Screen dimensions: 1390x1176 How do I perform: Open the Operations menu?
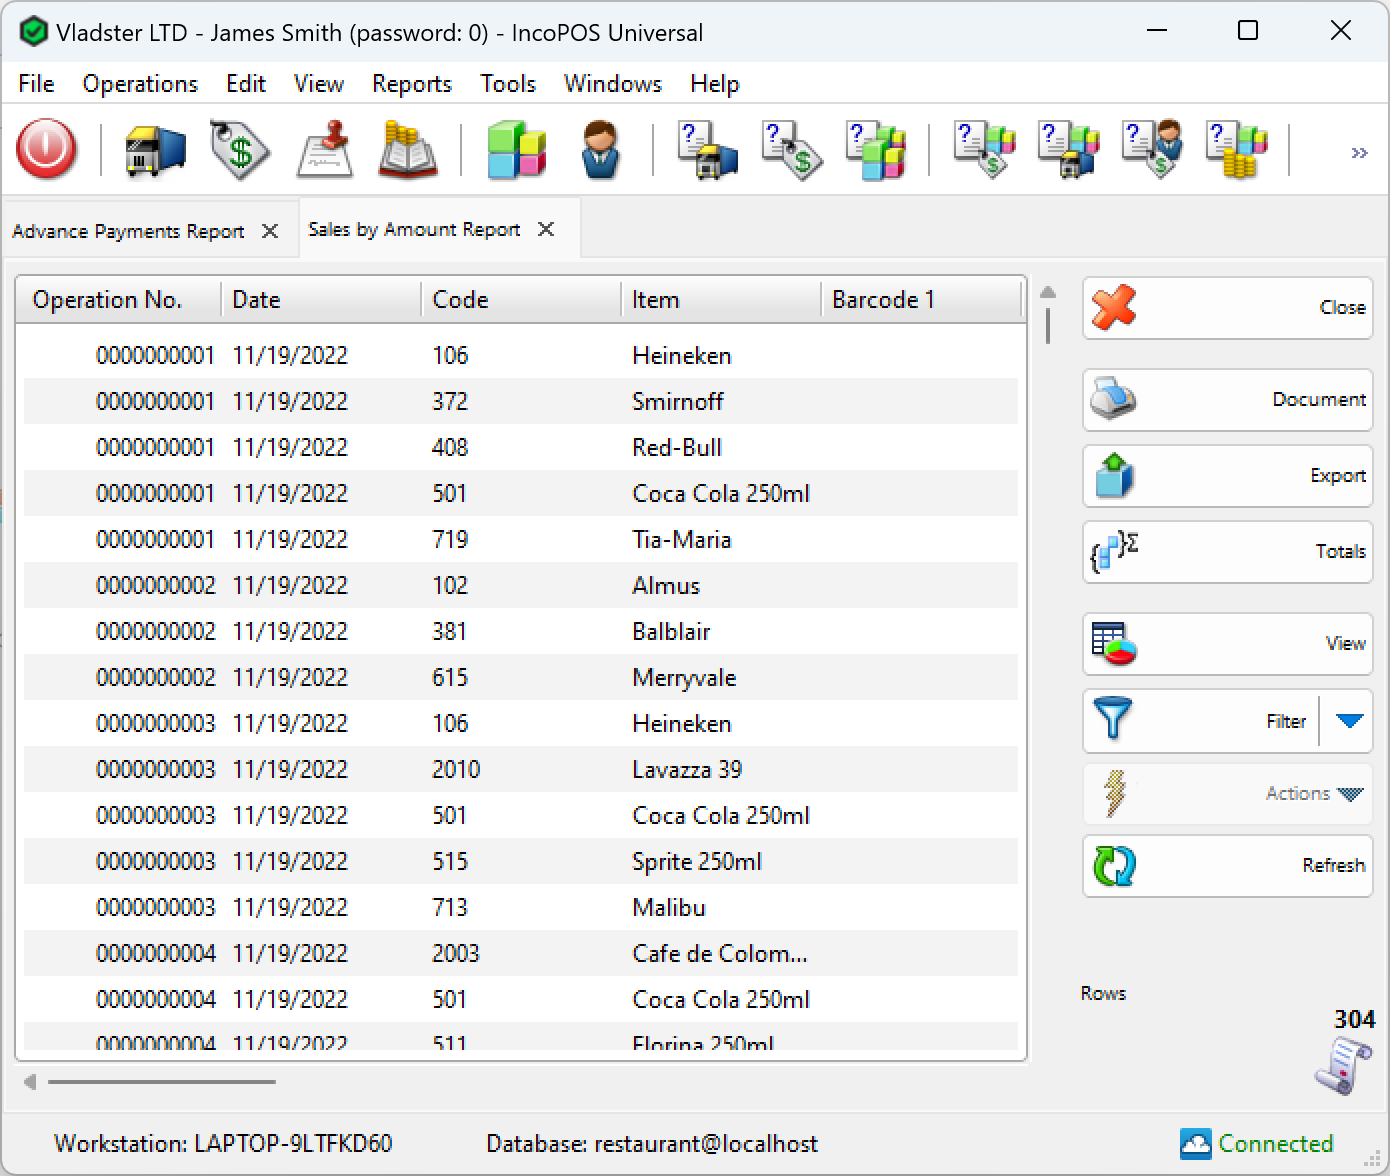pyautogui.click(x=140, y=84)
